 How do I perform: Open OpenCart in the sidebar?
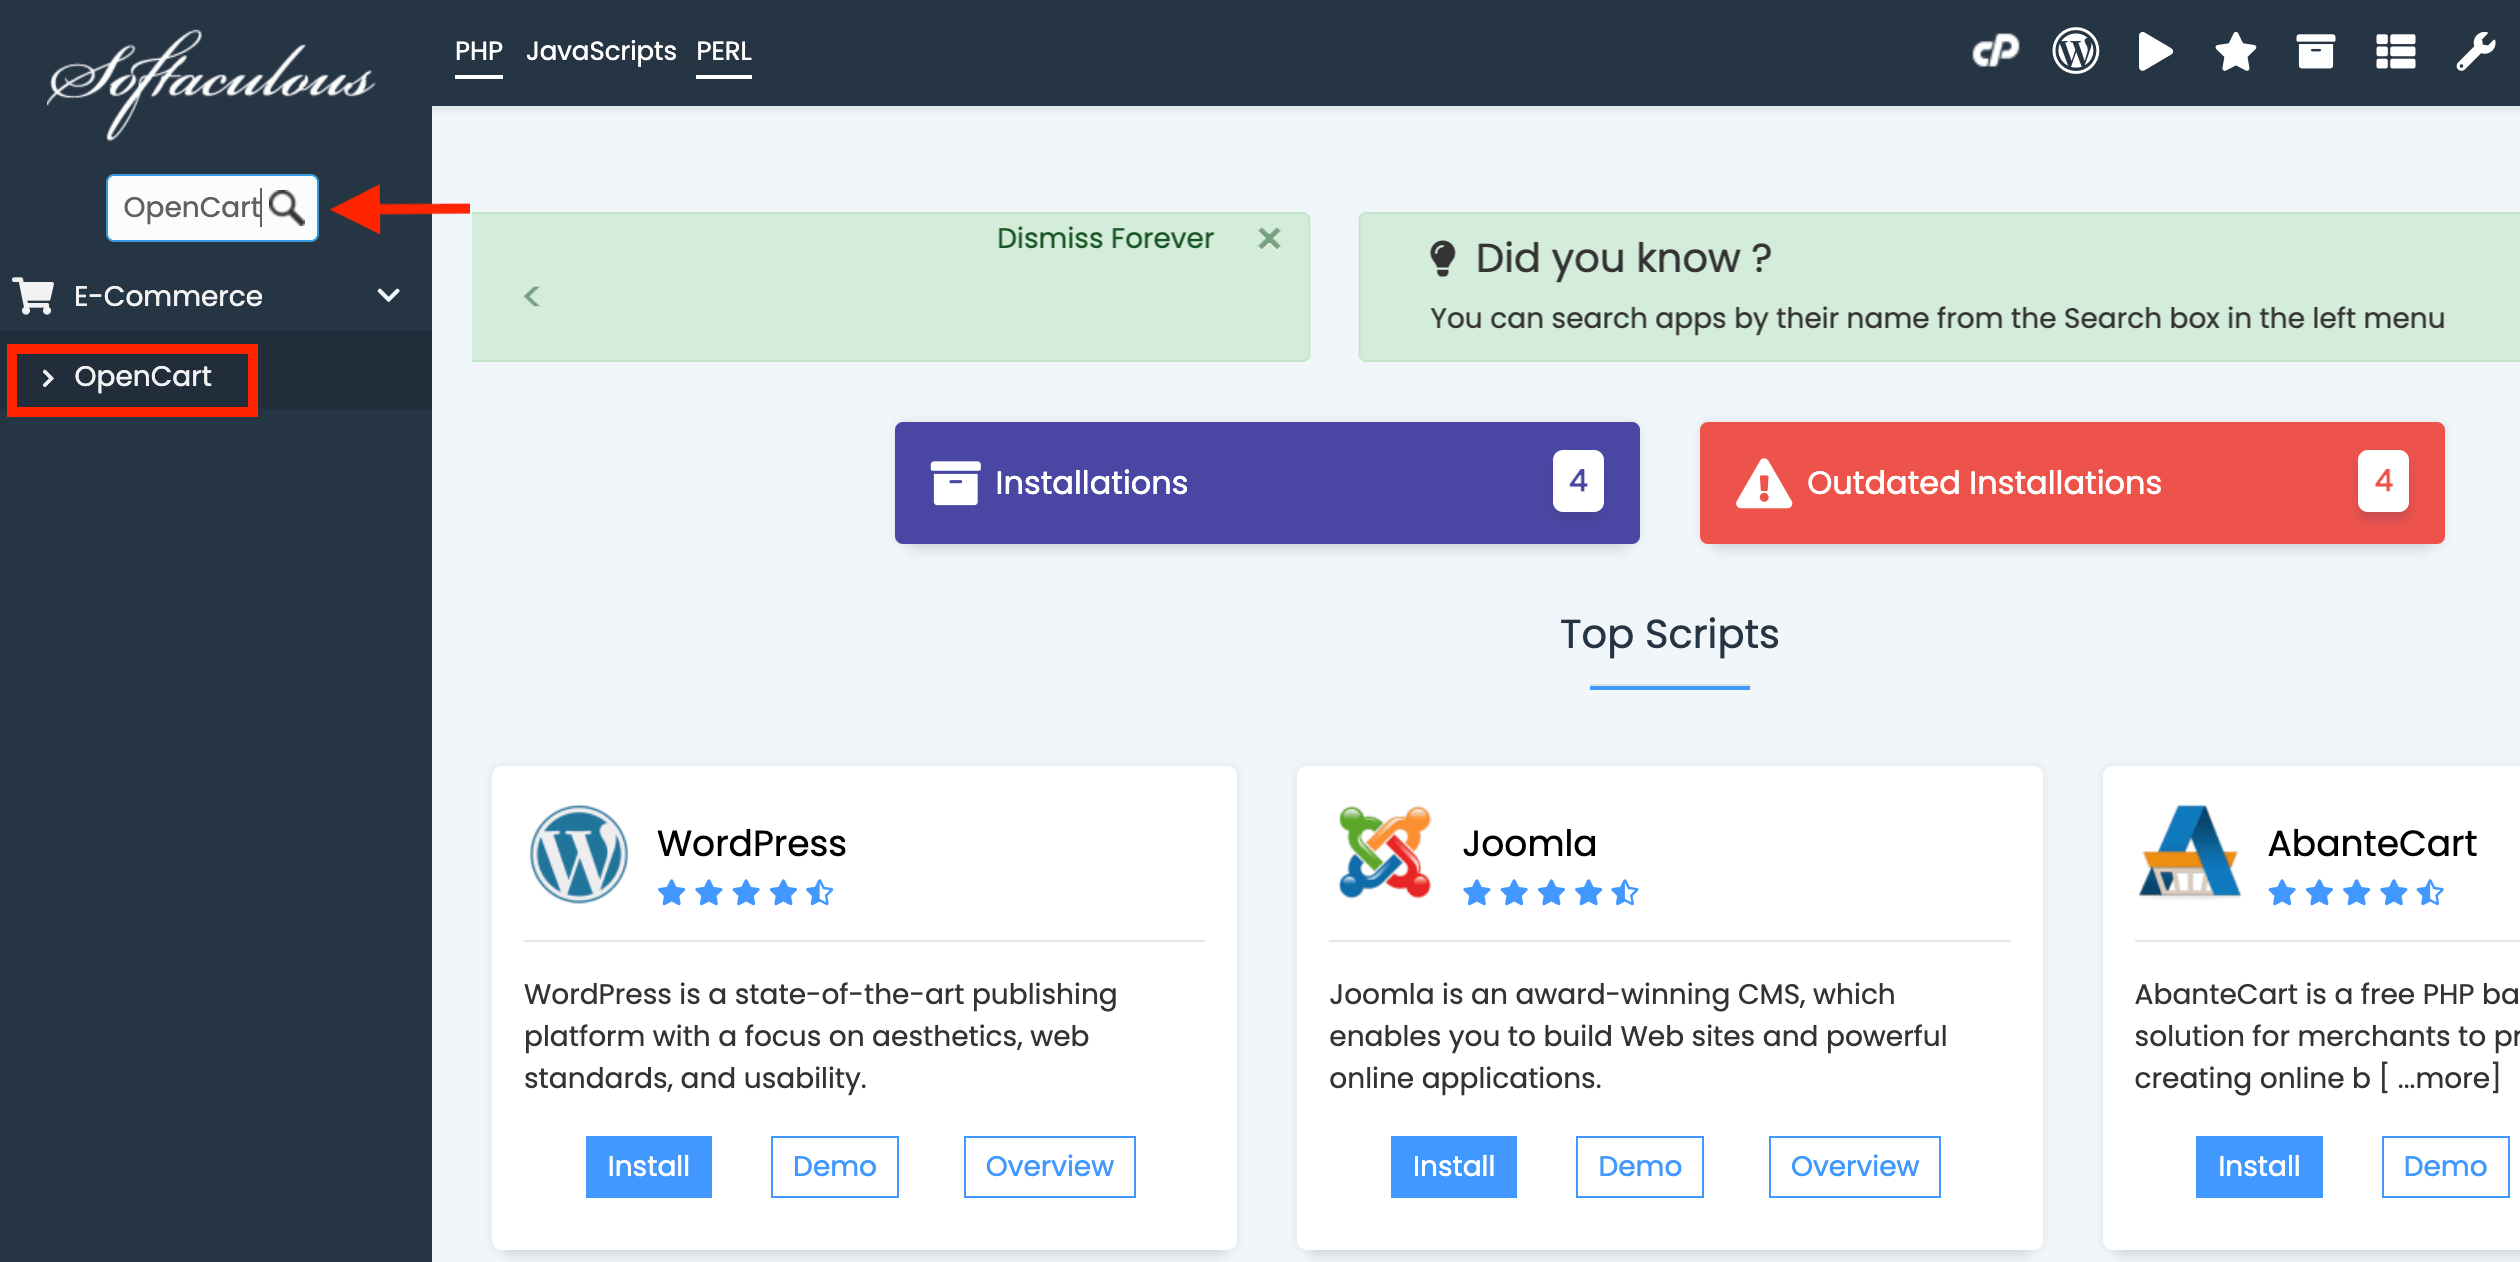click(142, 377)
